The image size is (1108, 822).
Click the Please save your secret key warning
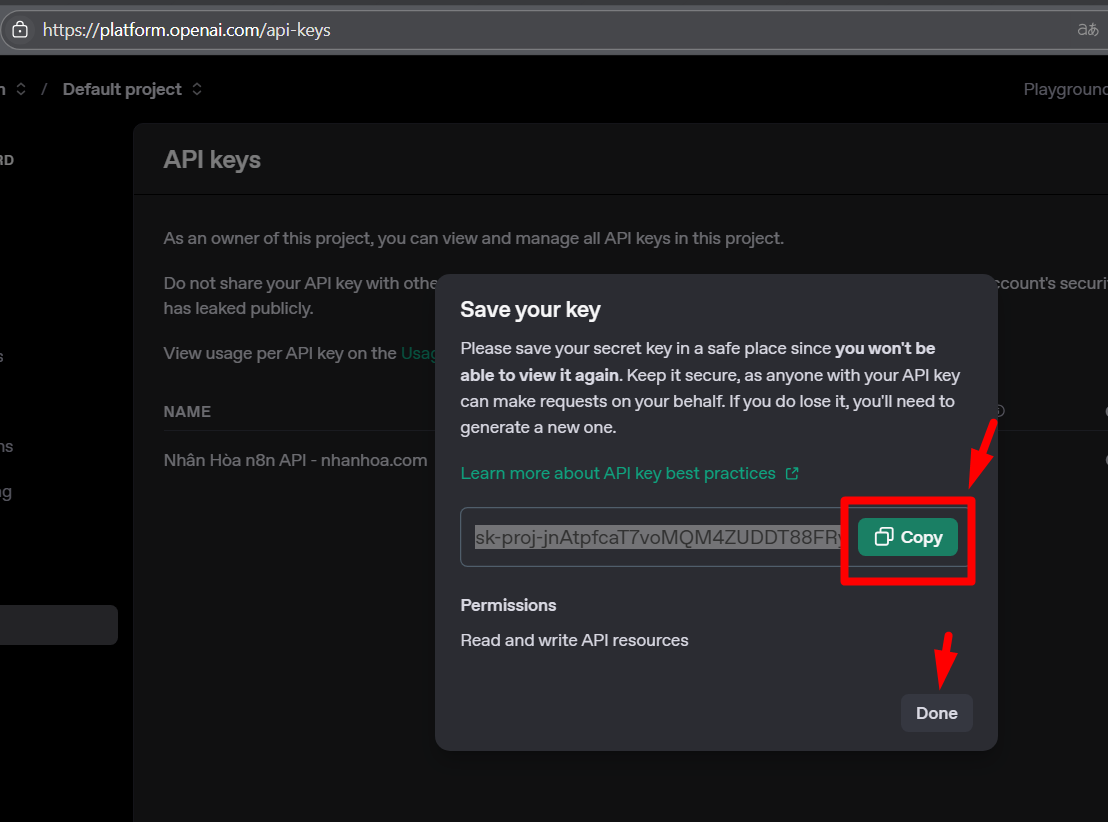tap(710, 388)
